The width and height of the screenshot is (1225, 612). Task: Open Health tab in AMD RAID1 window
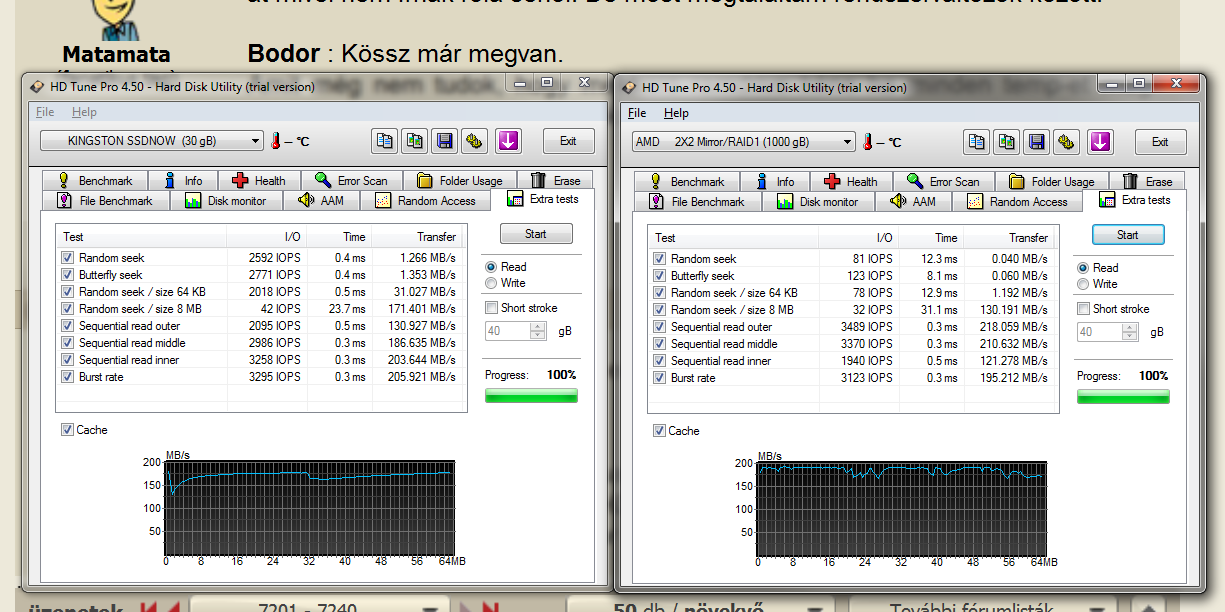(851, 182)
